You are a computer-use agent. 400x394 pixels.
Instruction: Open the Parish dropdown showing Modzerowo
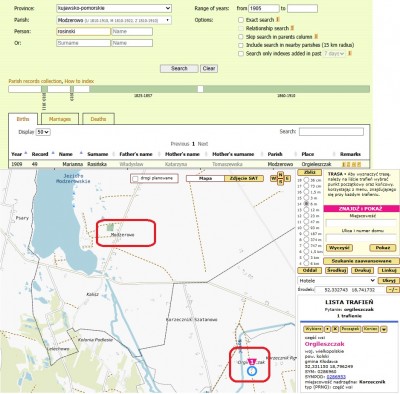(x=114, y=20)
